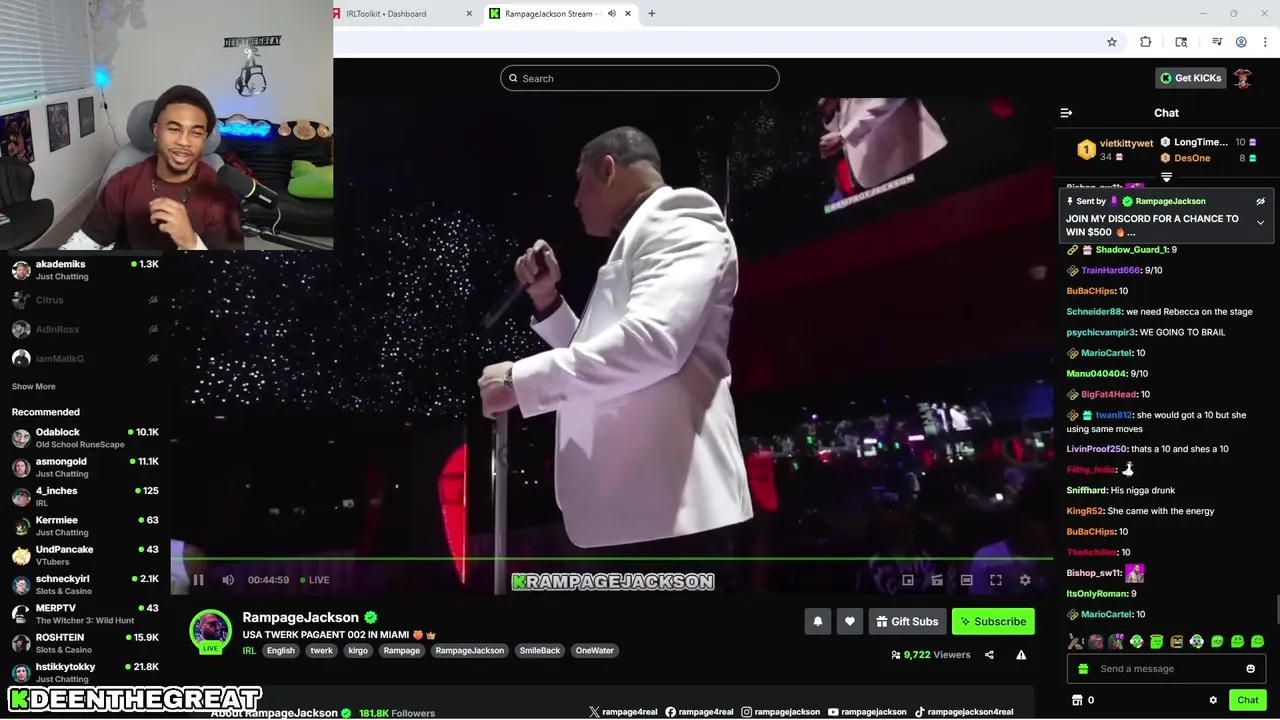
Task: Mute the stream player volume
Action: click(x=228, y=580)
